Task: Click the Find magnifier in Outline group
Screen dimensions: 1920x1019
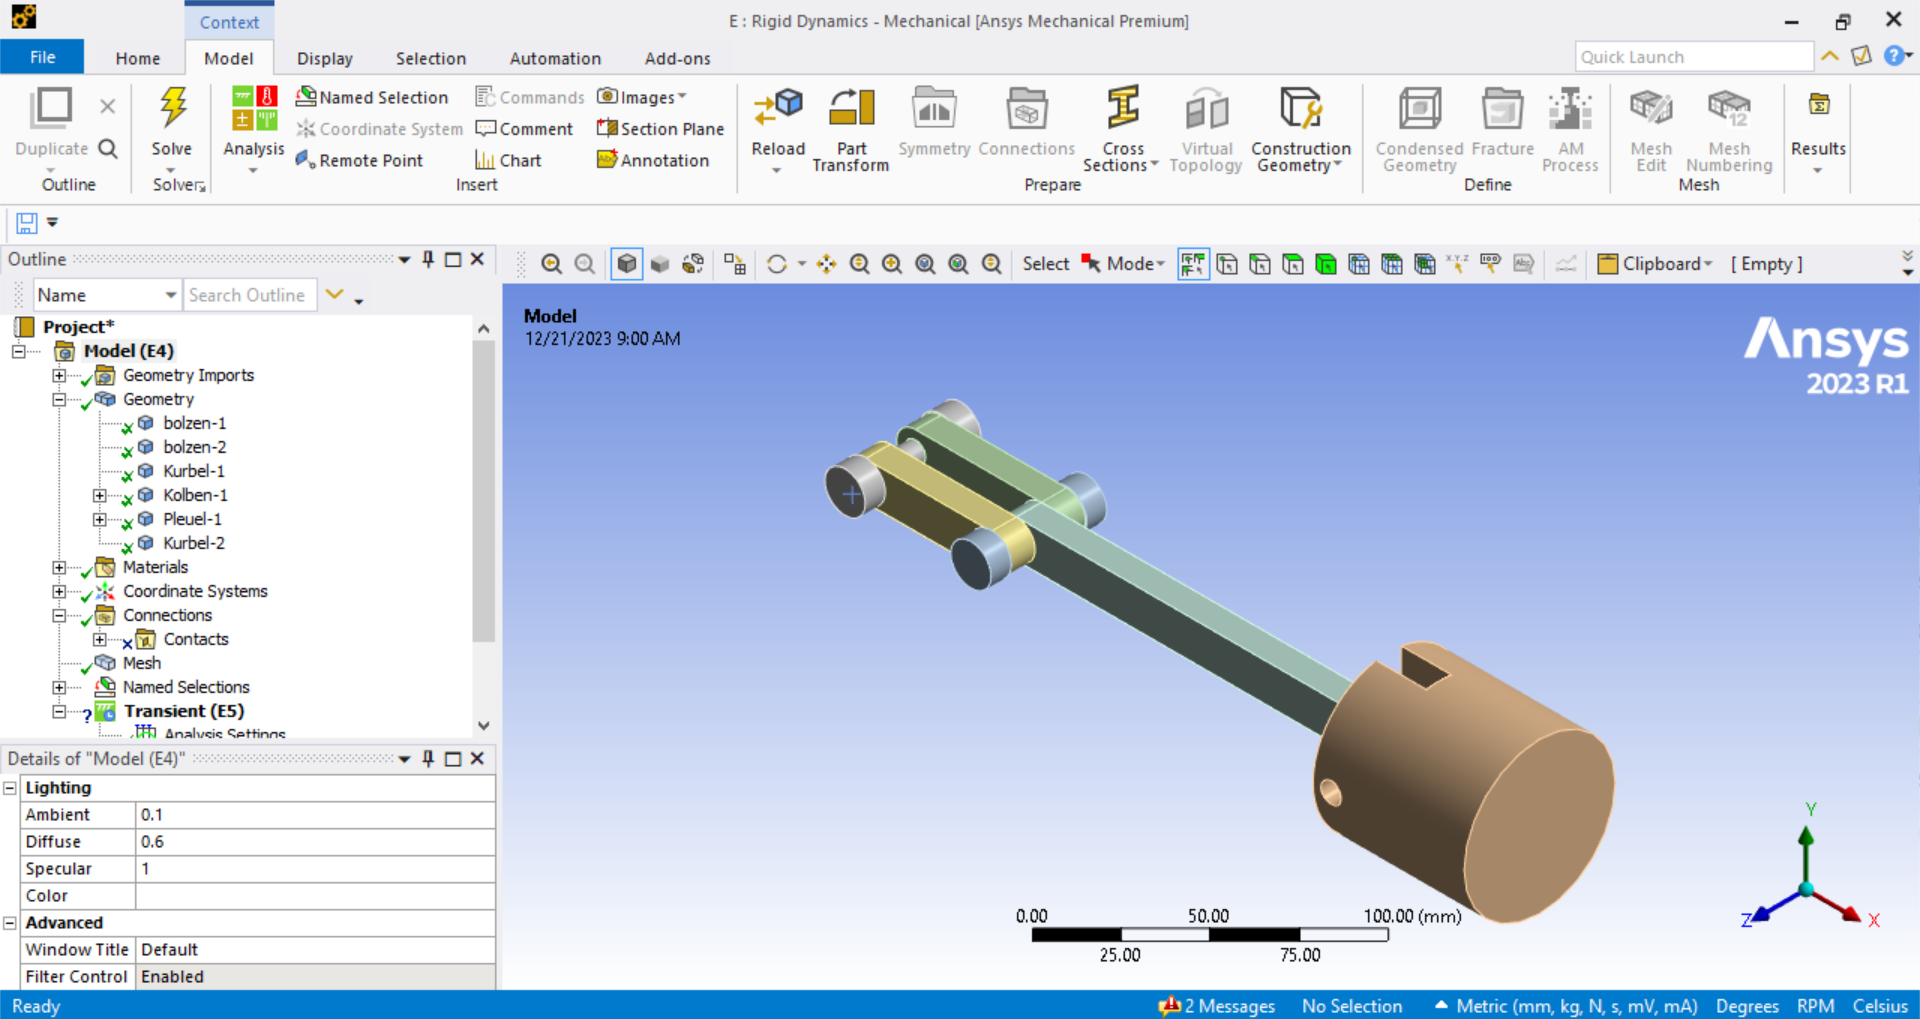Action: [x=108, y=149]
